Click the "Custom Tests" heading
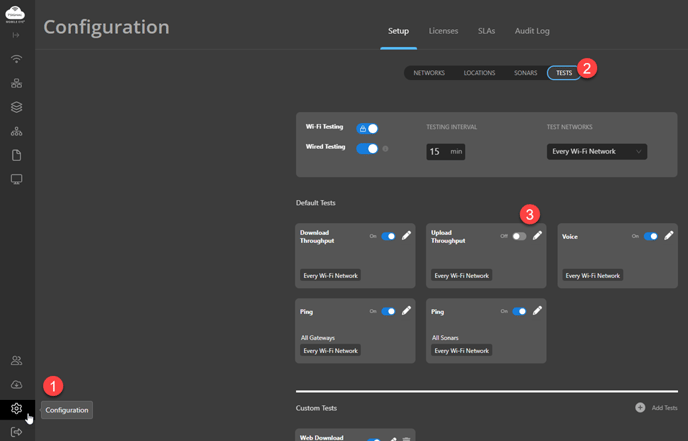688x441 pixels. pos(316,408)
